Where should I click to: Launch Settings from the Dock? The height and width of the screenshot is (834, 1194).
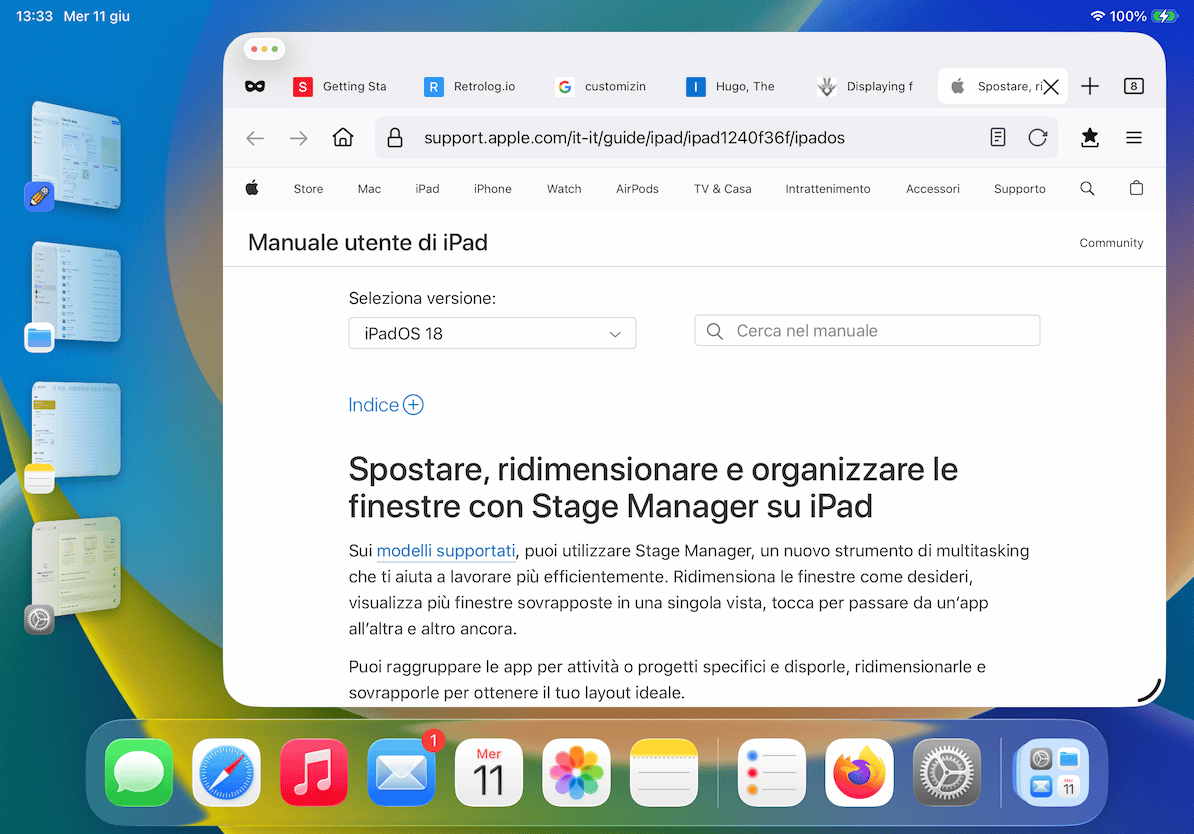946,772
